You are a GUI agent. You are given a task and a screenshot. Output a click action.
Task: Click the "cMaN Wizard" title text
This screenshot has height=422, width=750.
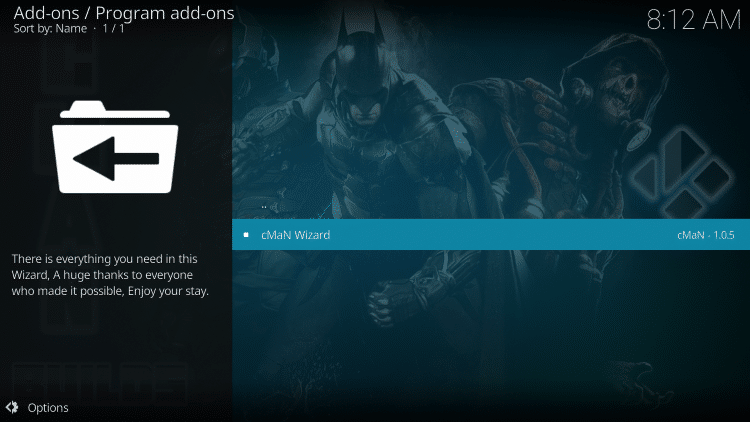pos(295,235)
